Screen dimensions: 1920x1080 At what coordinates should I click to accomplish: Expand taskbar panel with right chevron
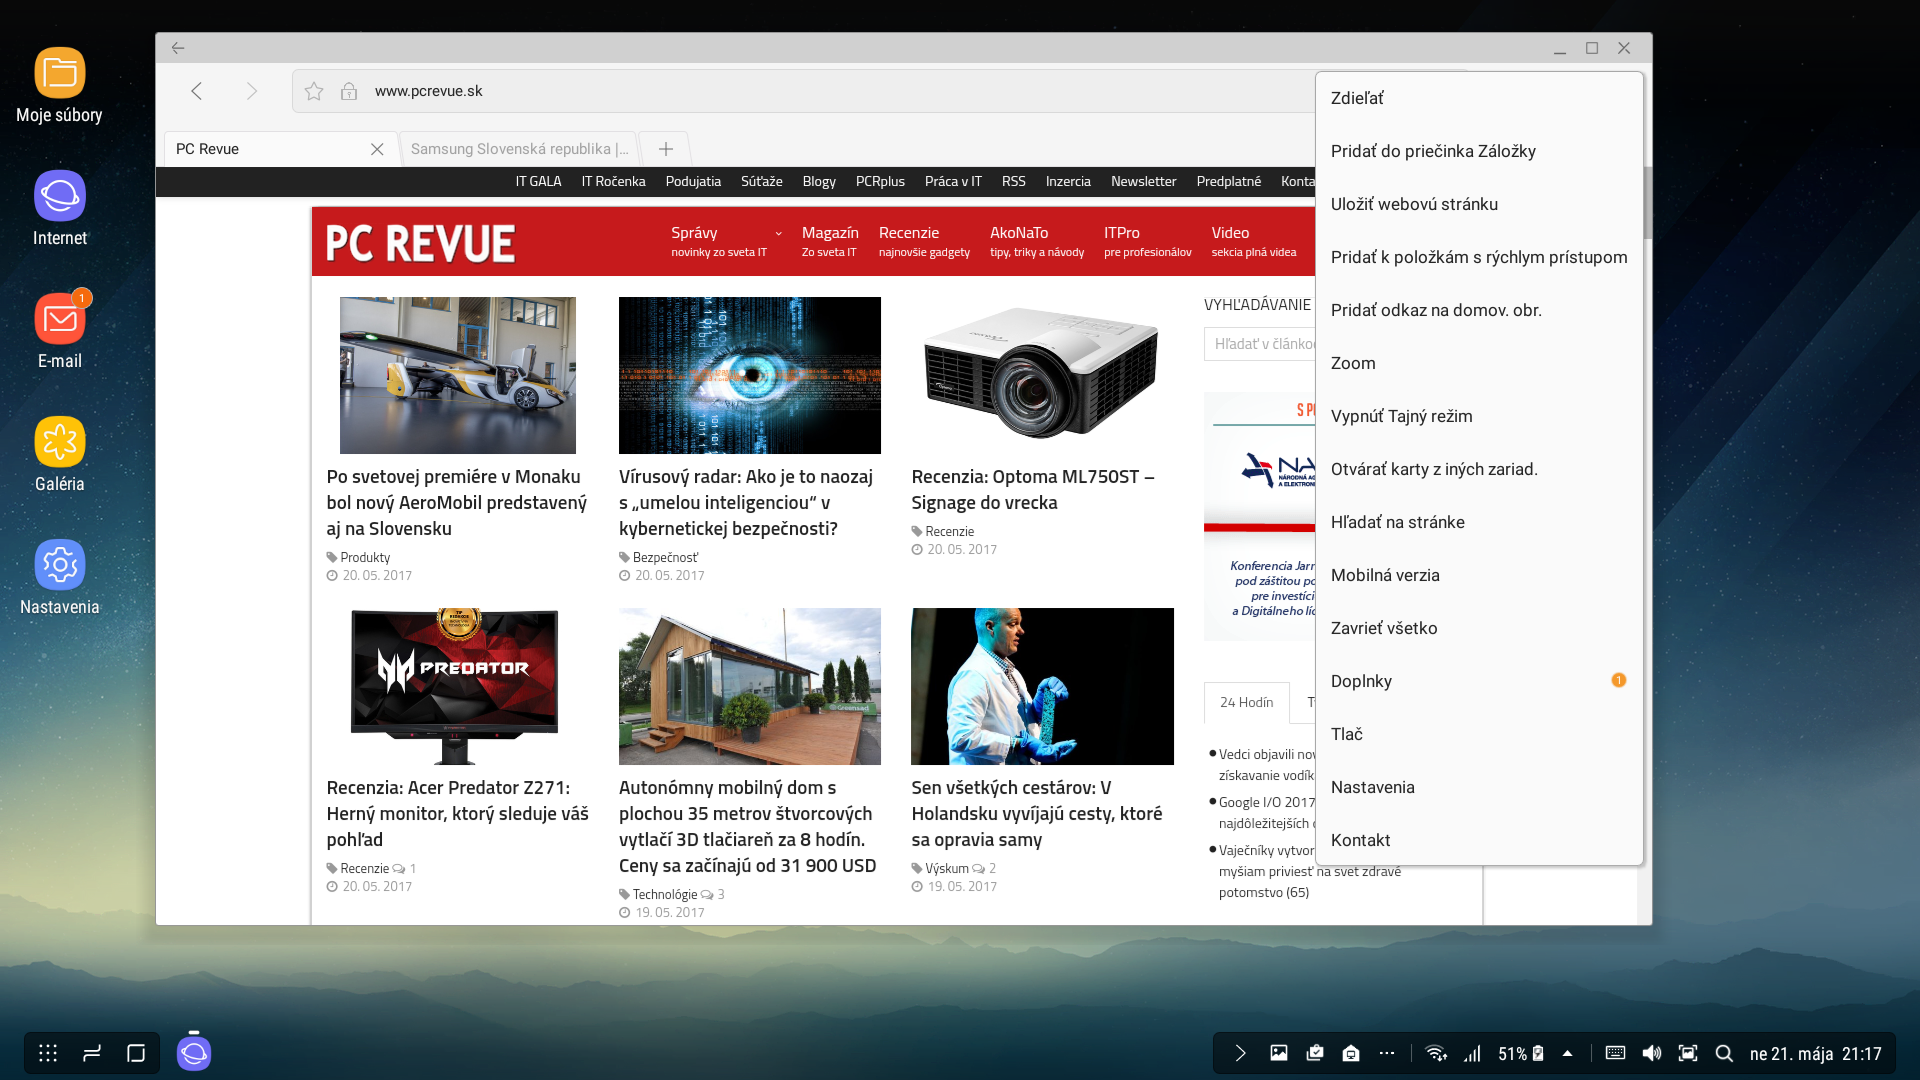click(1240, 1053)
